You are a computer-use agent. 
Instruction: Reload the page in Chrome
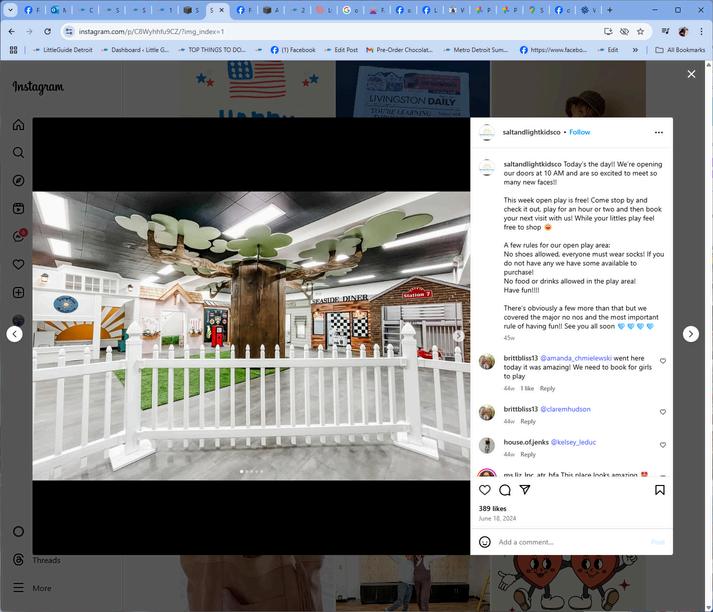click(x=47, y=31)
